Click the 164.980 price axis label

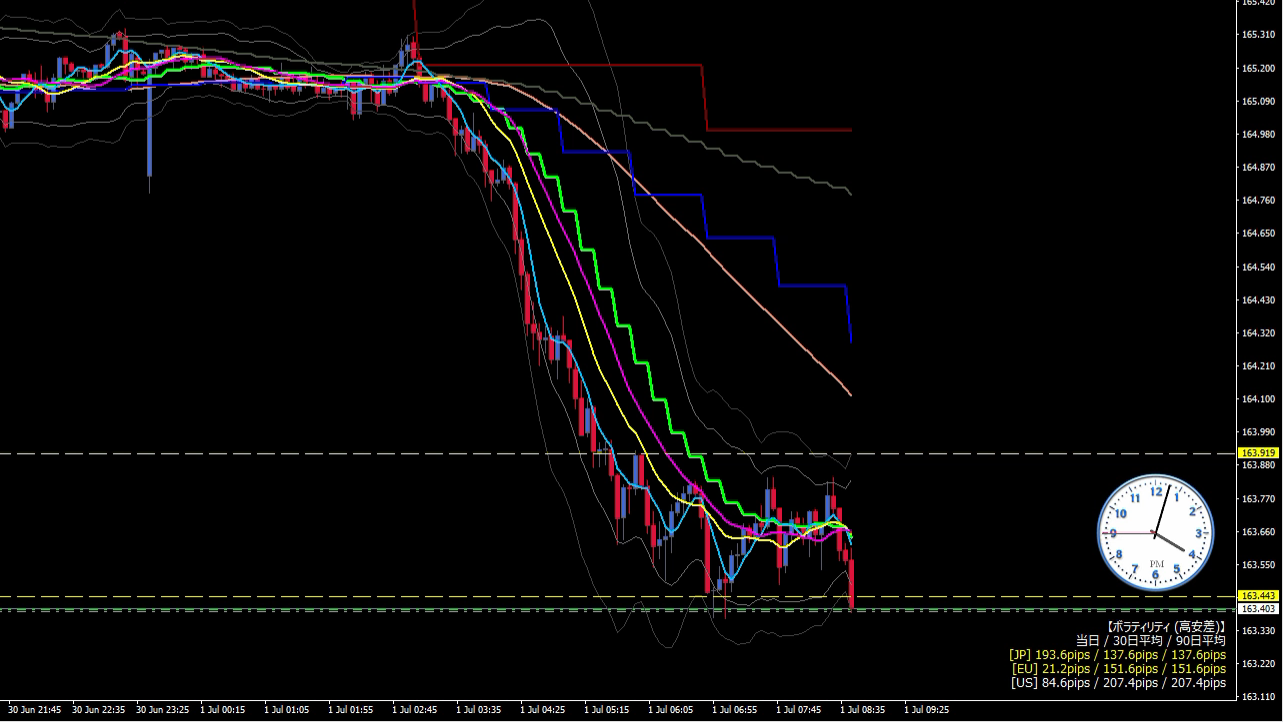pyautogui.click(x=1258, y=134)
